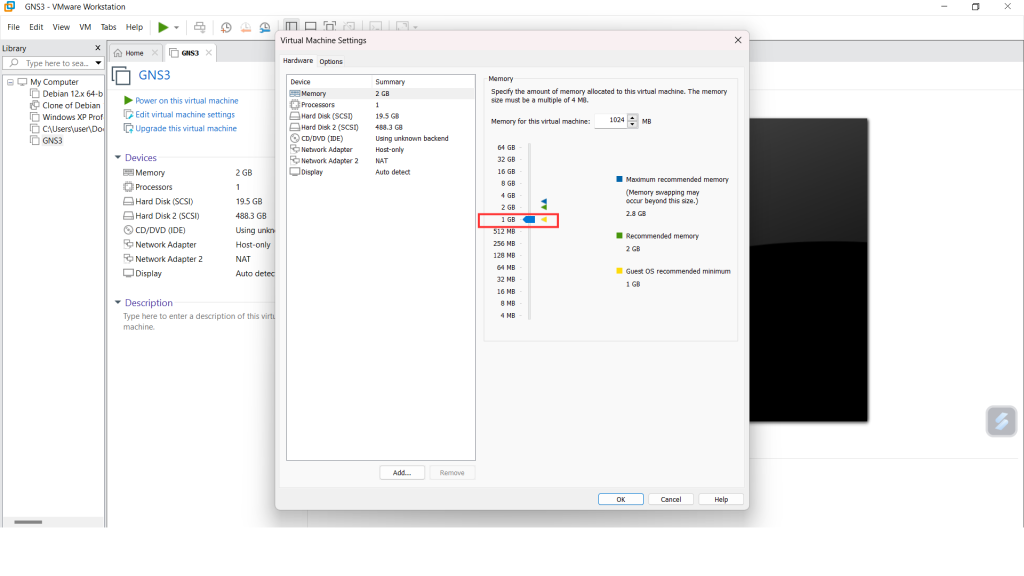
Task: Select the Display device in hardware list
Action: tap(312, 172)
